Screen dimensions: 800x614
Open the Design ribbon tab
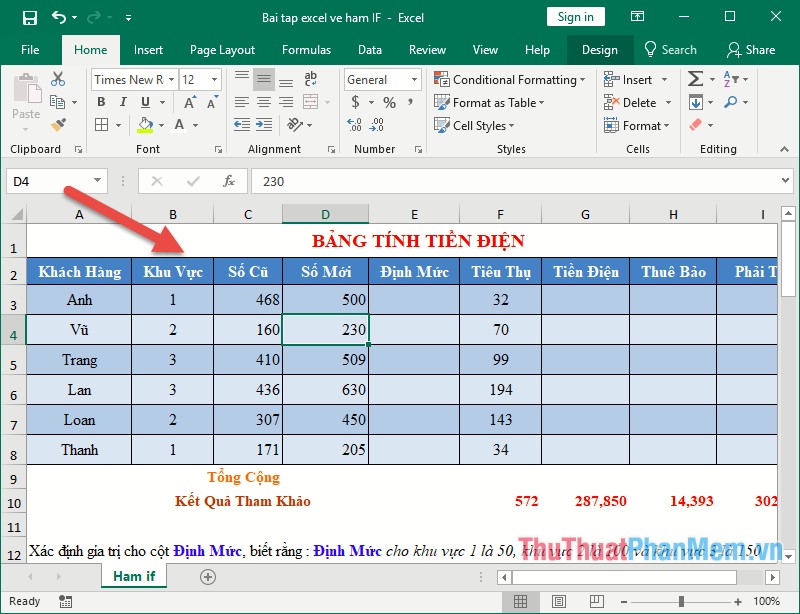point(599,49)
